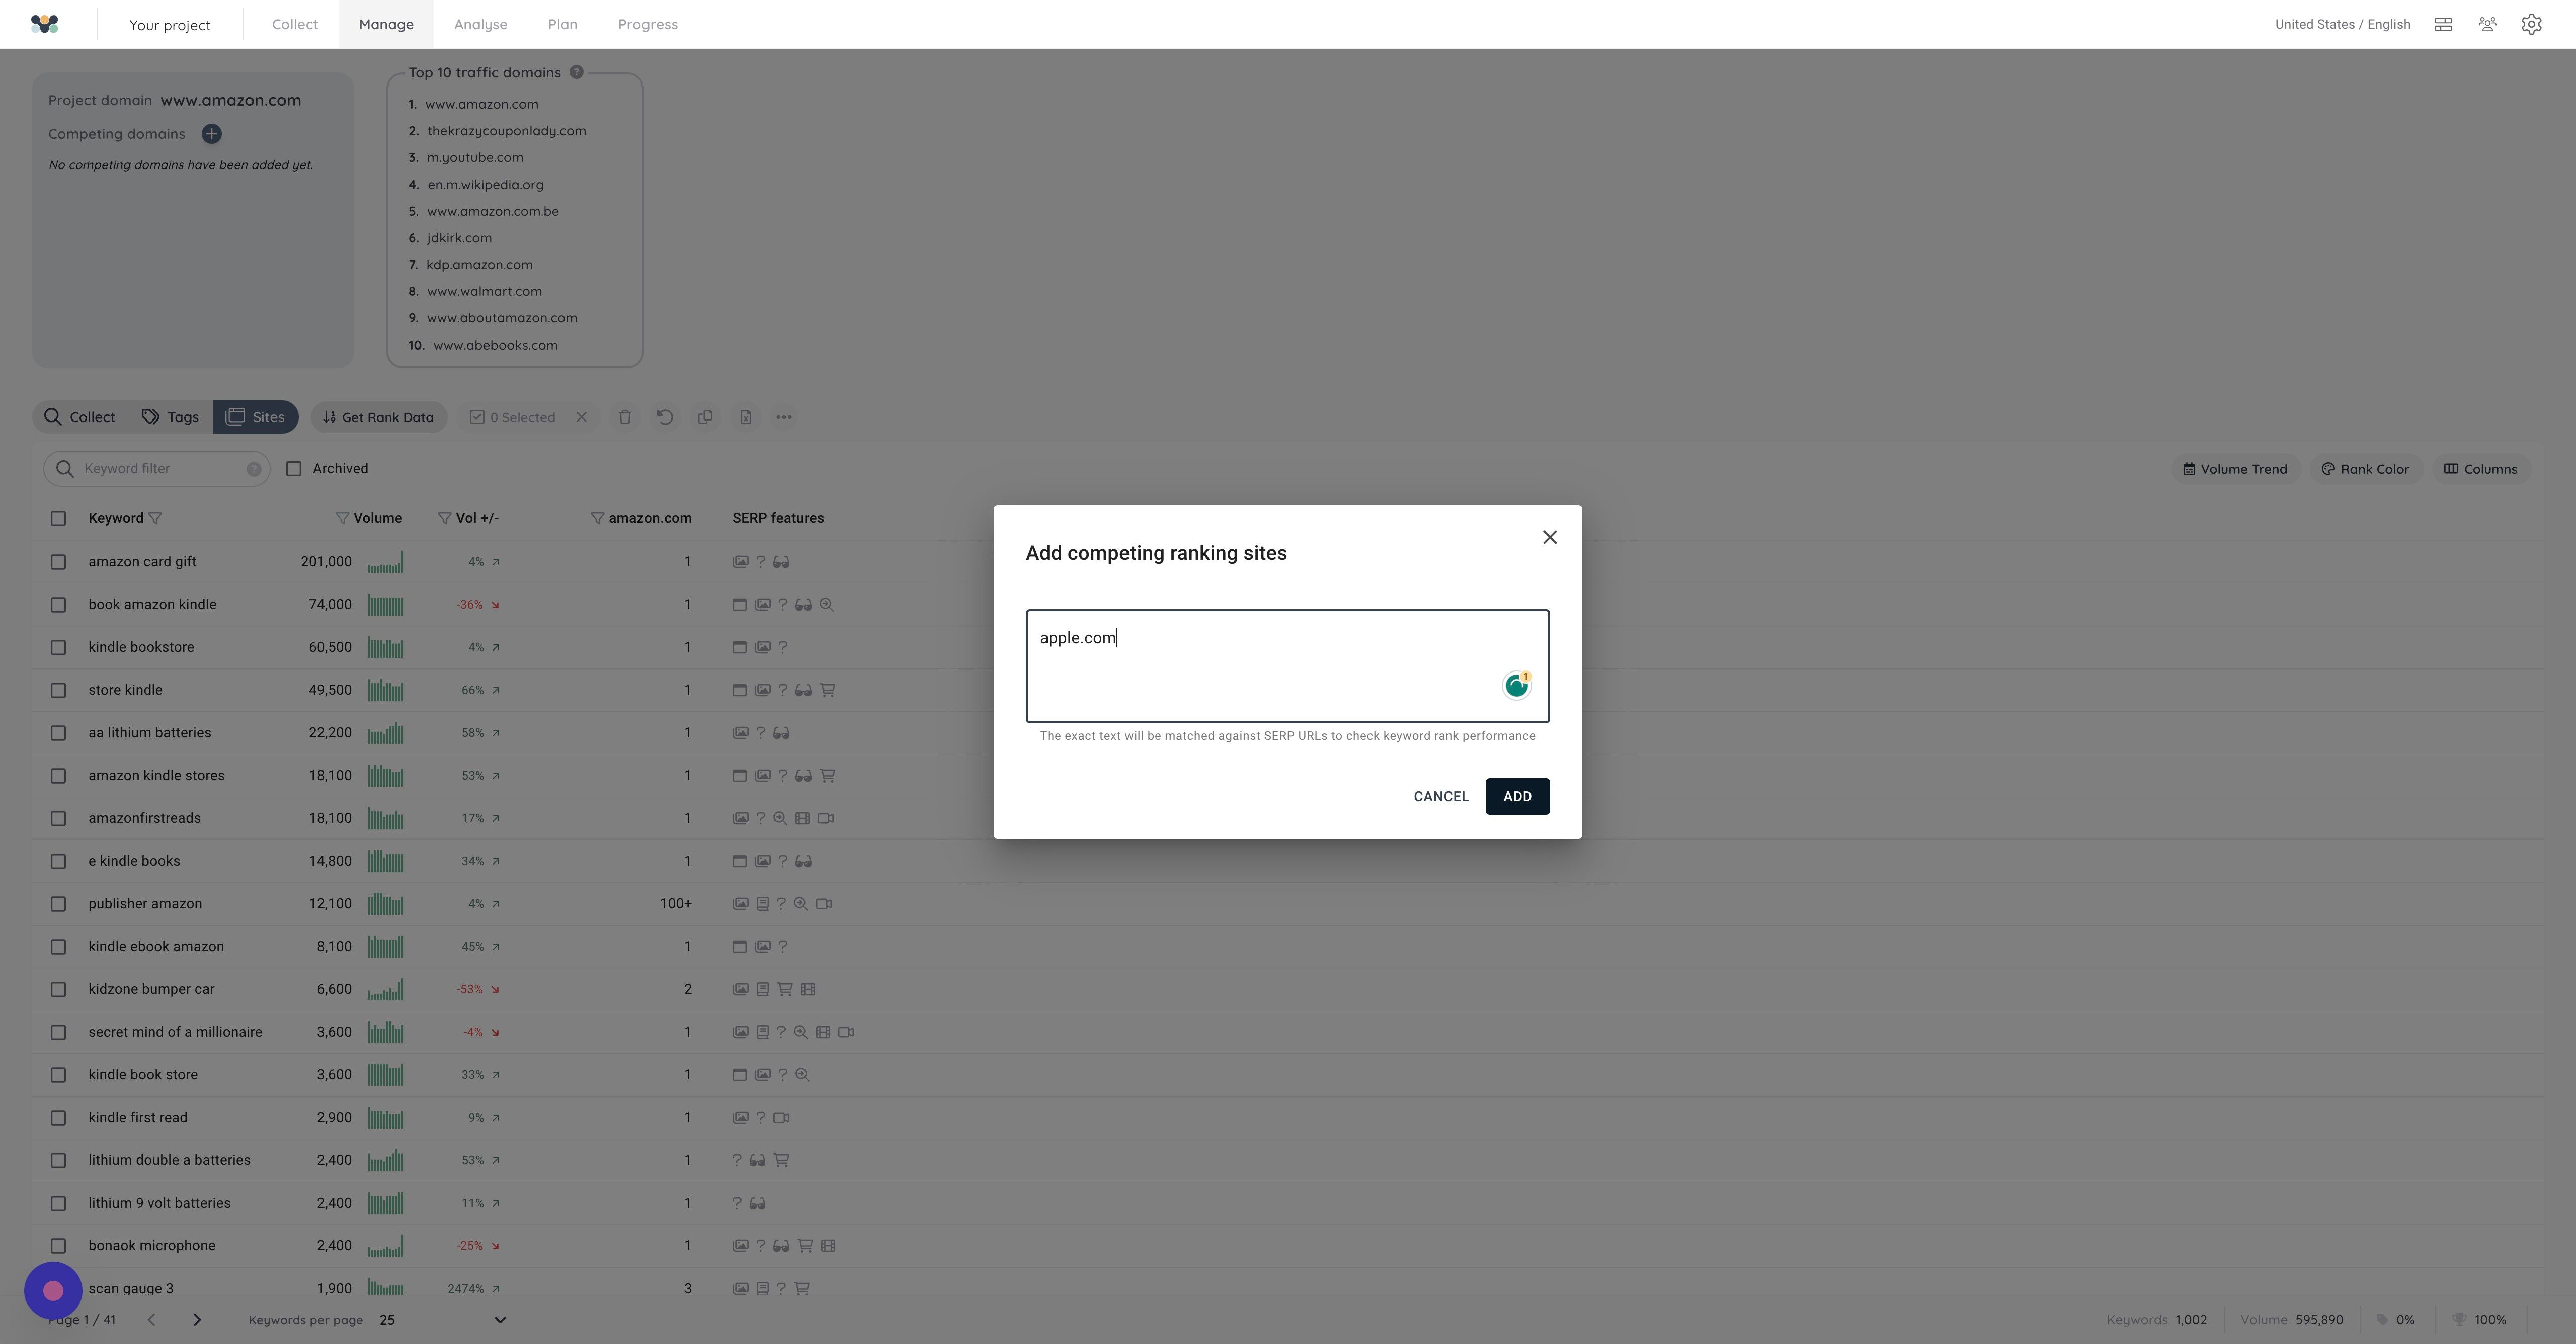Select checkbox for amazon card gift
Viewport: 2576px width, 1344px height.
coord(58,562)
